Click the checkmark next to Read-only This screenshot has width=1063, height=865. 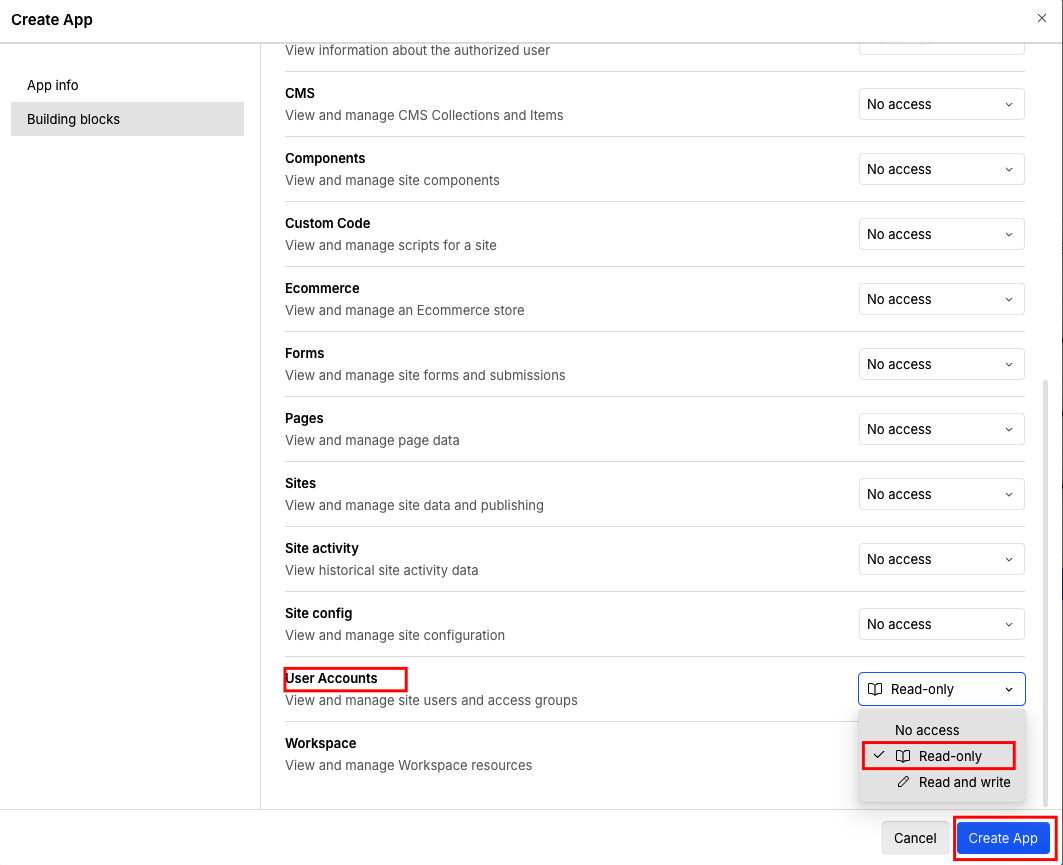coord(878,756)
